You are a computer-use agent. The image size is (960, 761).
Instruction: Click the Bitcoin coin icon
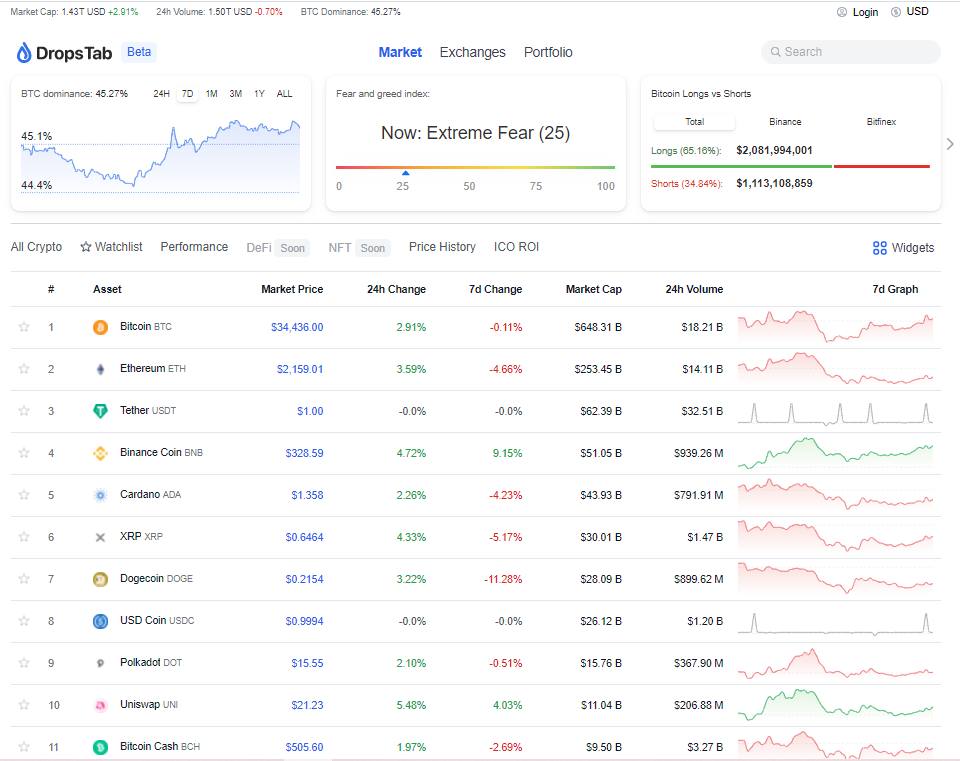click(100, 328)
